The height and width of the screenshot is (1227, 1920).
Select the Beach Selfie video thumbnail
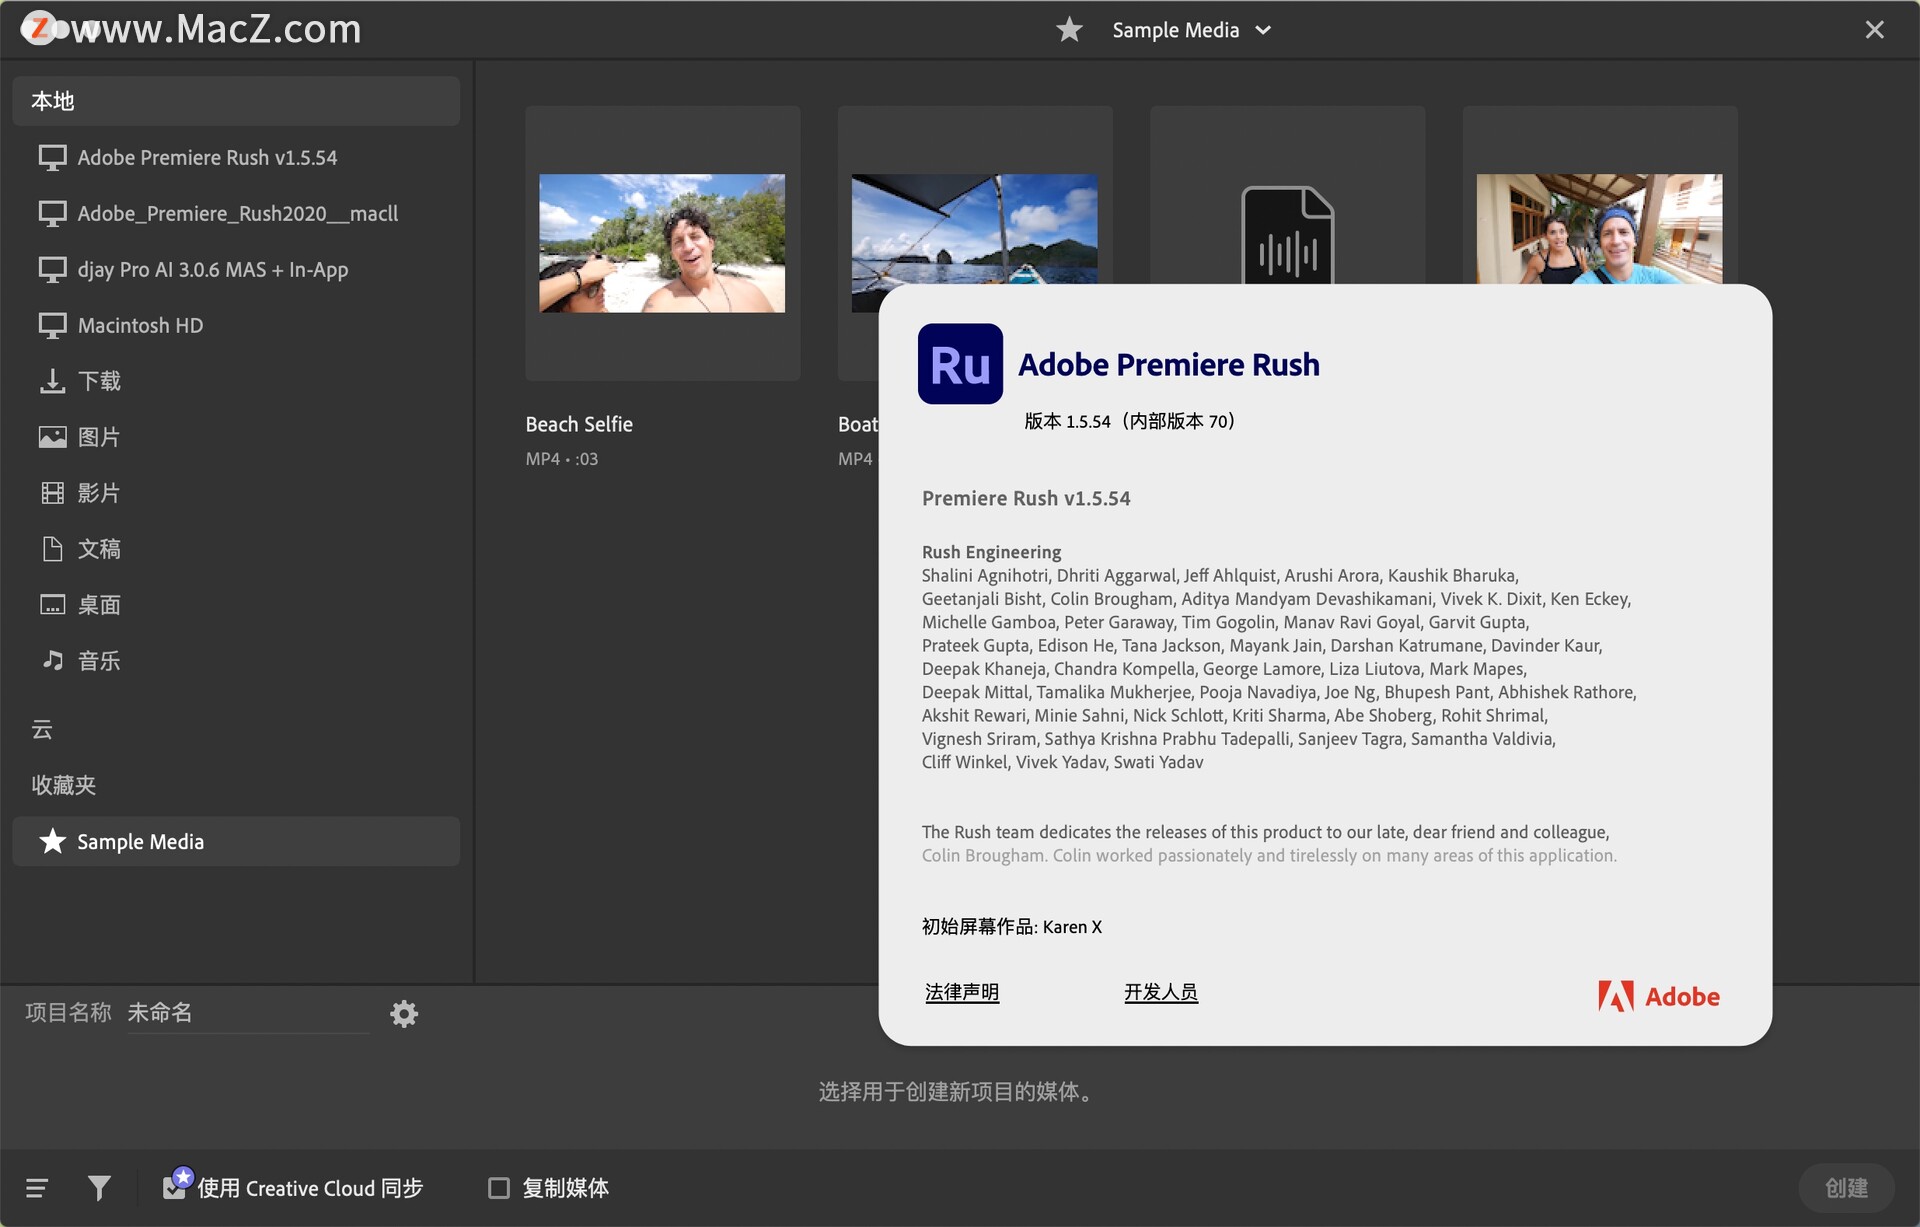coord(662,243)
